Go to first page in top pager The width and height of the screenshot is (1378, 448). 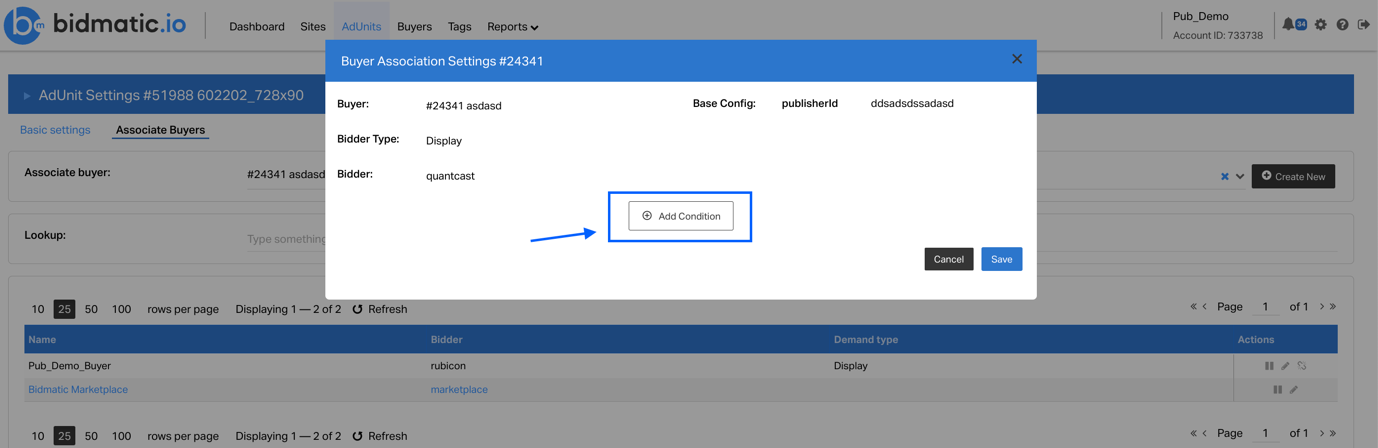(x=1193, y=307)
